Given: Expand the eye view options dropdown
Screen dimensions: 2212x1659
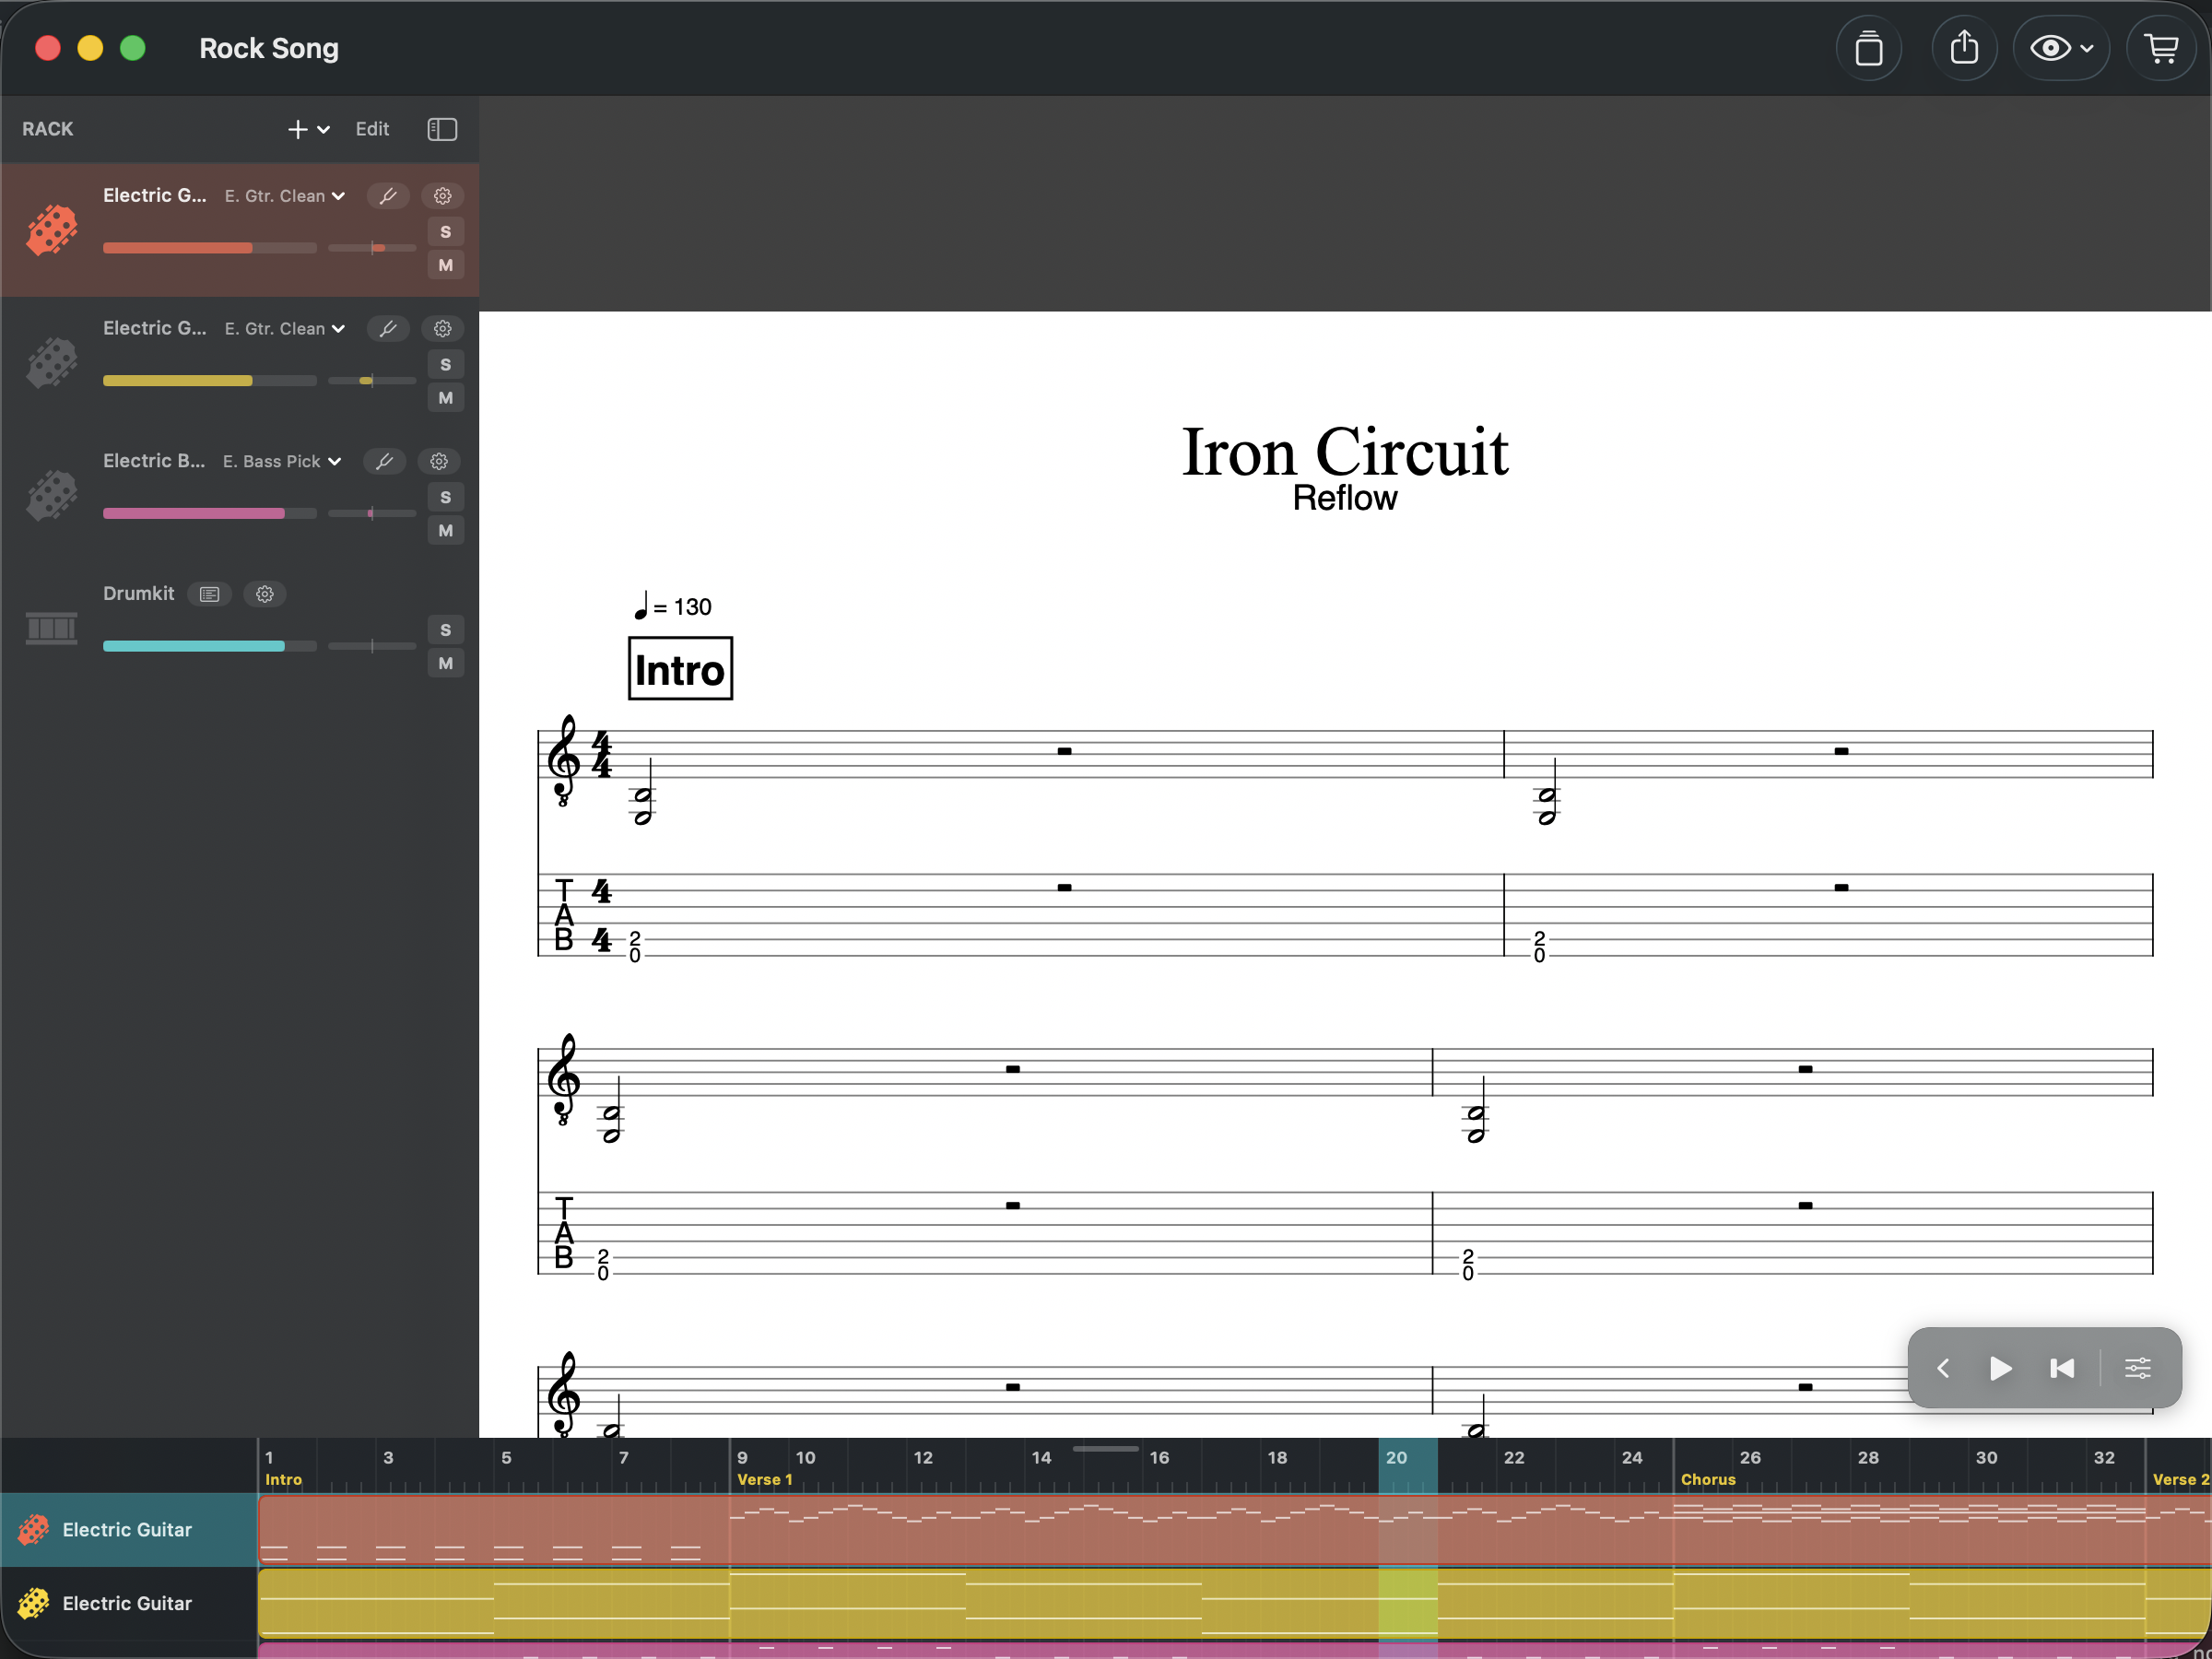Looking at the screenshot, I should click(x=2061, y=48).
